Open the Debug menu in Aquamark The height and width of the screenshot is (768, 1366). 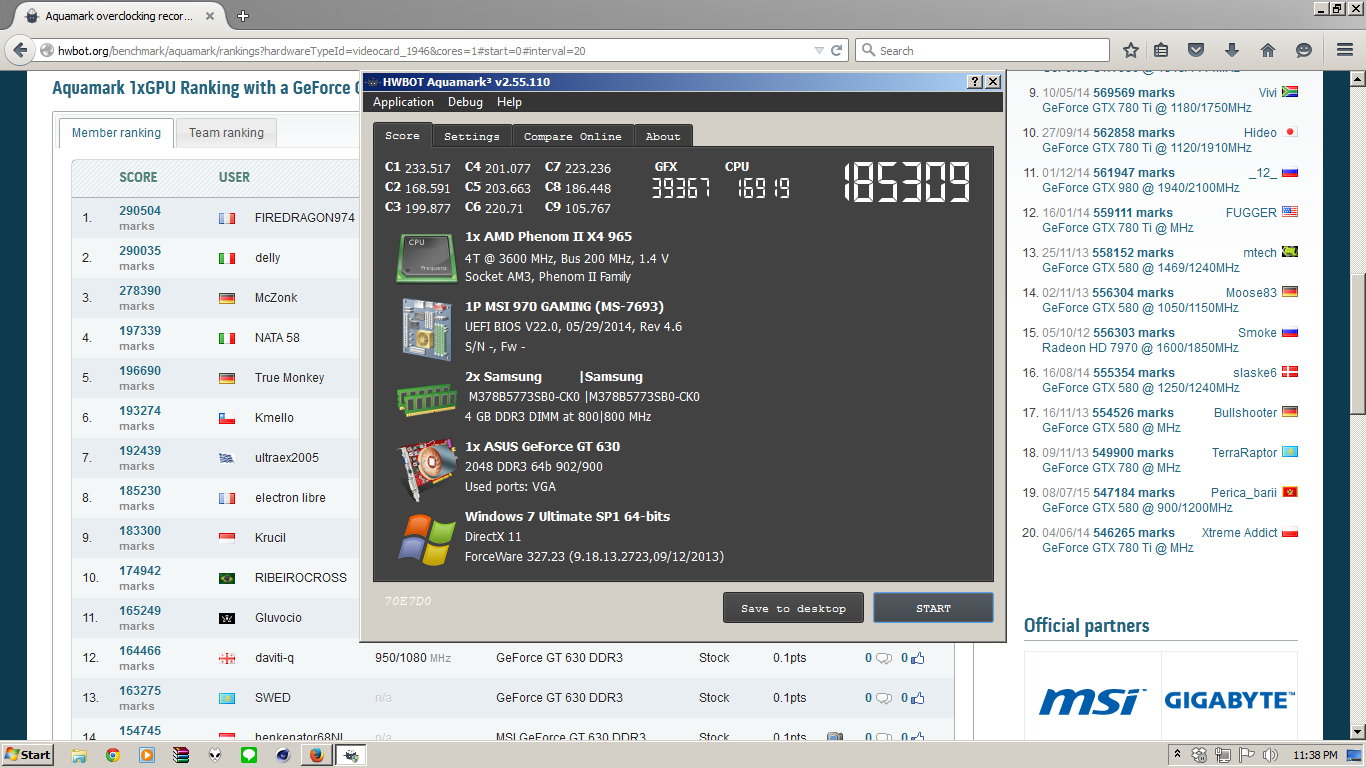tap(465, 102)
